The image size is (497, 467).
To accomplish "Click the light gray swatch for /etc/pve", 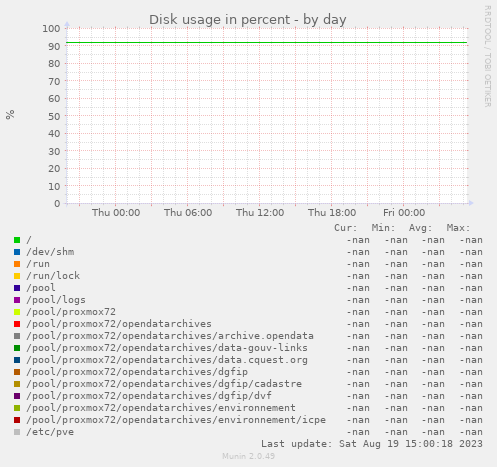I will pos(17,432).
